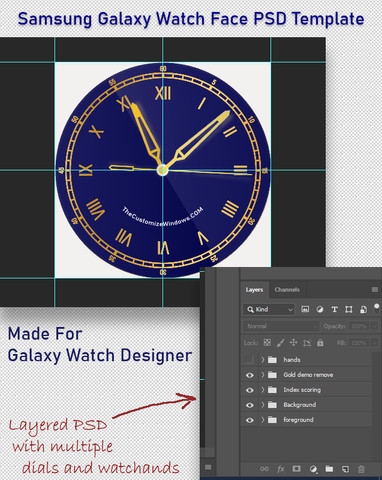Delete layer with the trash icon
382x480 pixels.
point(361,469)
